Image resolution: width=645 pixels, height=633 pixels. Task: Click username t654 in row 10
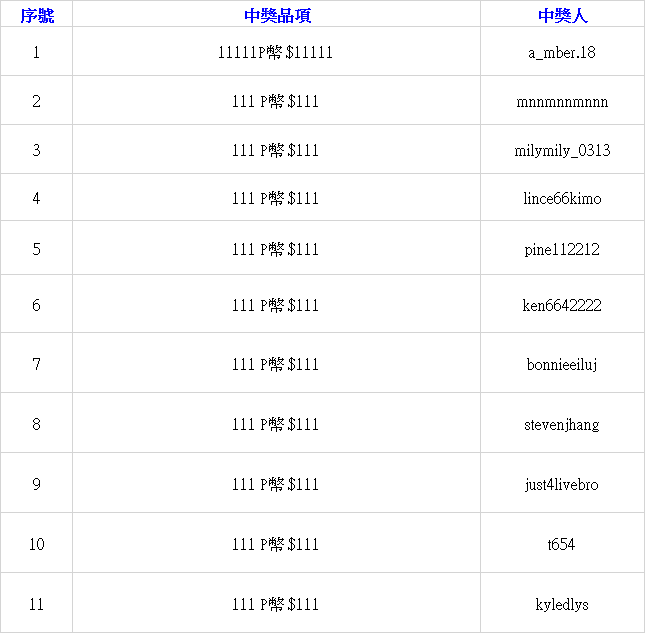(561, 544)
